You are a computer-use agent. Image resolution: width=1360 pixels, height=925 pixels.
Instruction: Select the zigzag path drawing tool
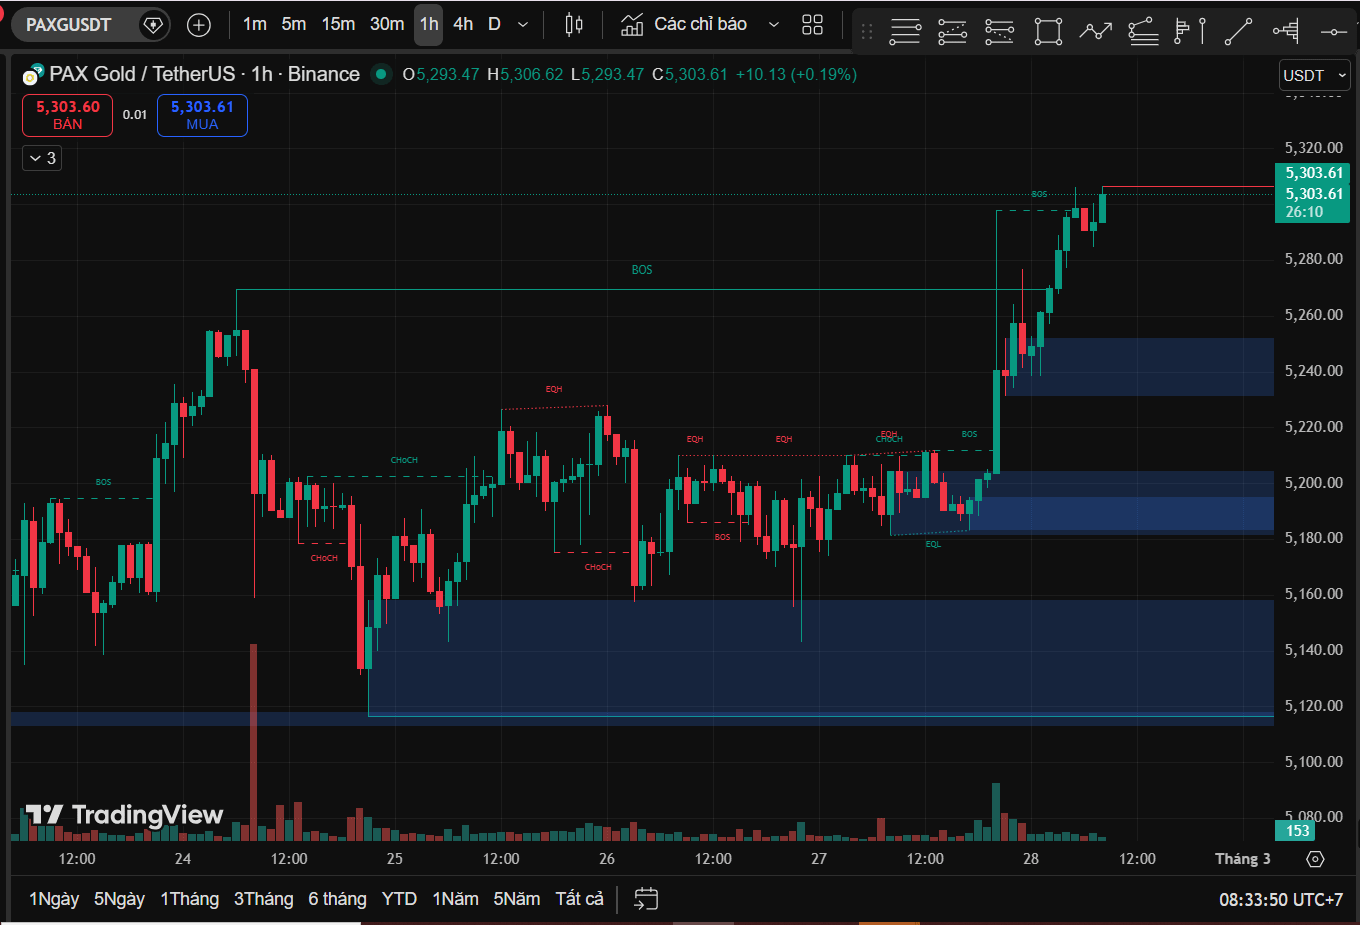[1096, 32]
